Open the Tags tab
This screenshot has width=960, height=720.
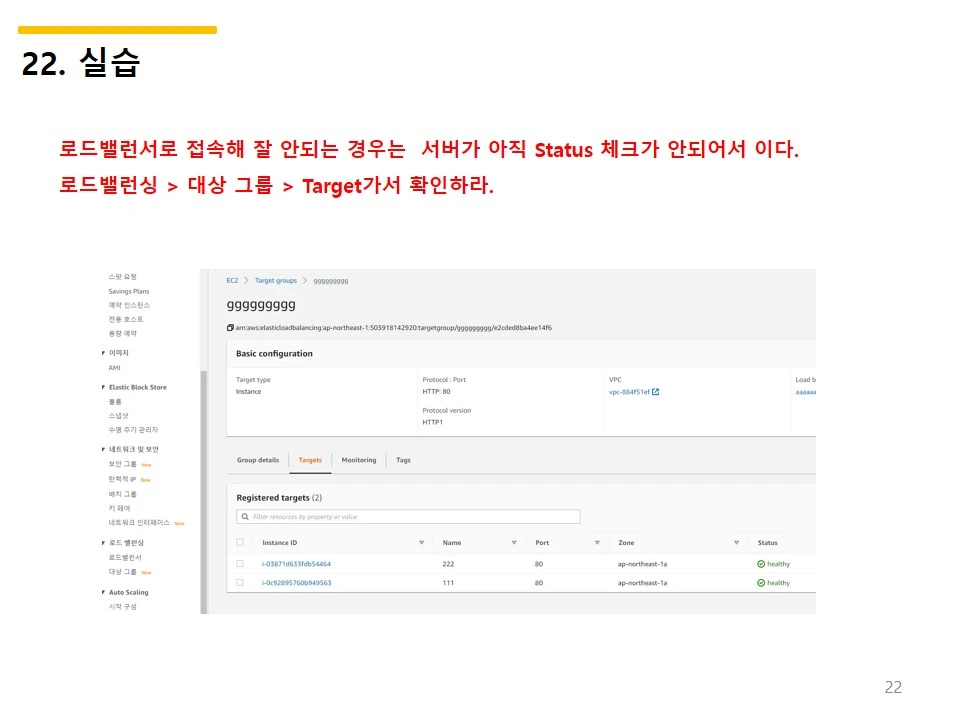403,460
